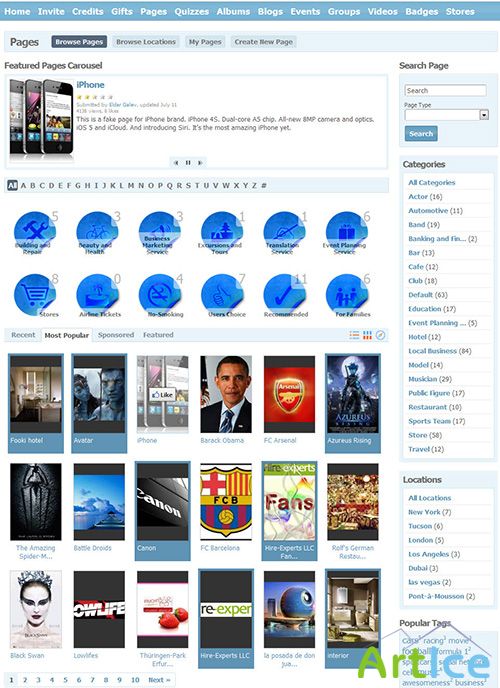500x688 pixels.
Task: Select the All alphabet filter
Action: pos(12,186)
